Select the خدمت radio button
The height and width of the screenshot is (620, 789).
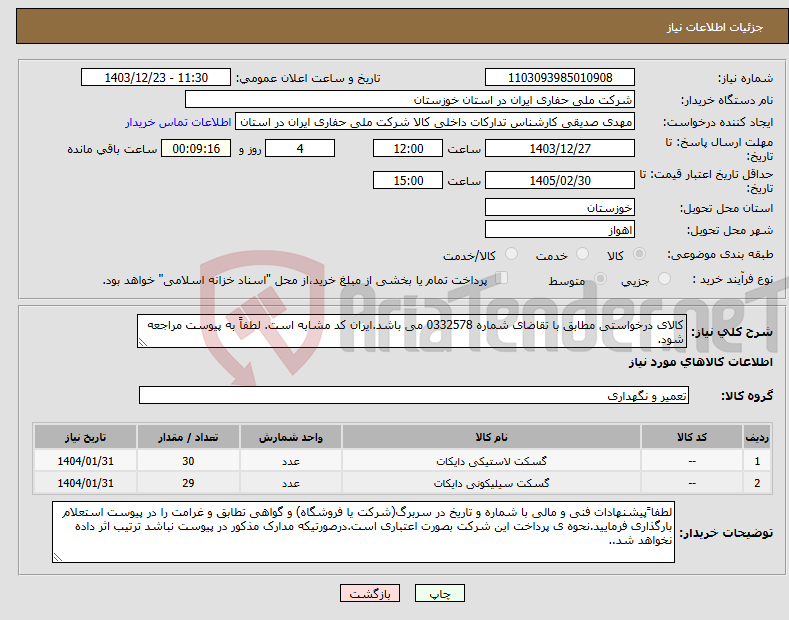pyautogui.click(x=582, y=254)
